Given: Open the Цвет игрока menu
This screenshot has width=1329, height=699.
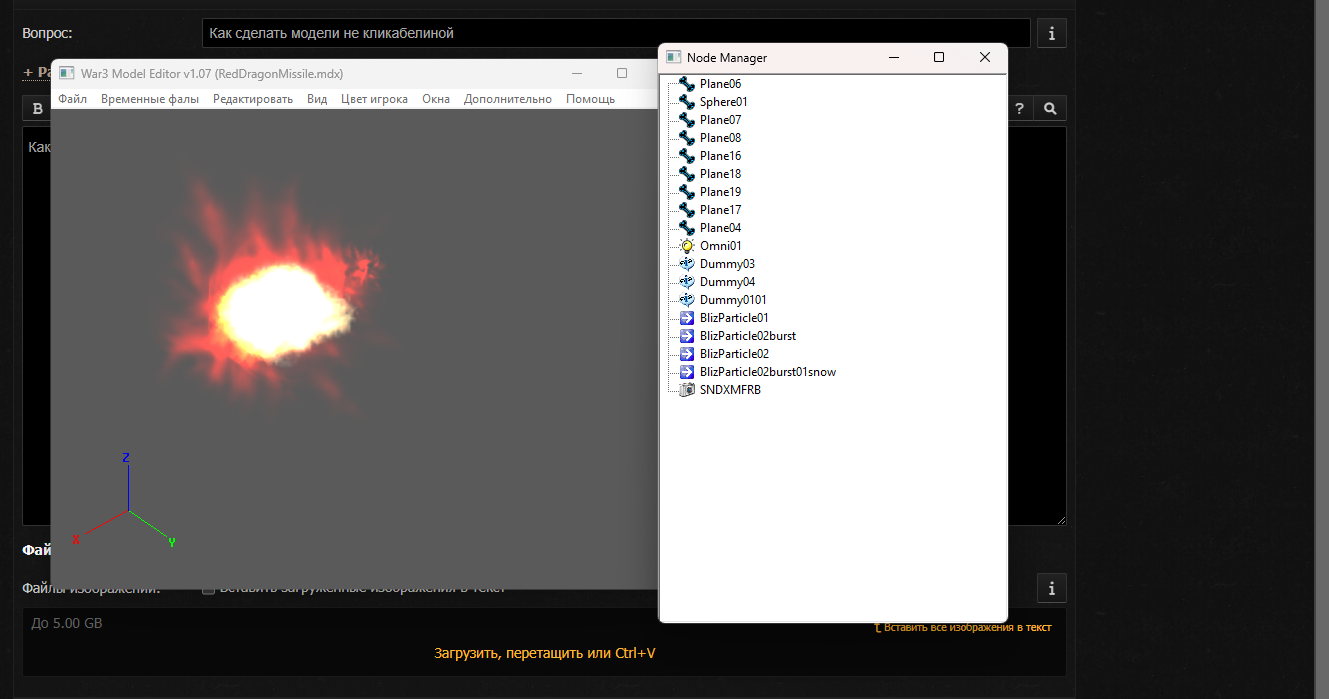Looking at the screenshot, I should pyautogui.click(x=374, y=99).
